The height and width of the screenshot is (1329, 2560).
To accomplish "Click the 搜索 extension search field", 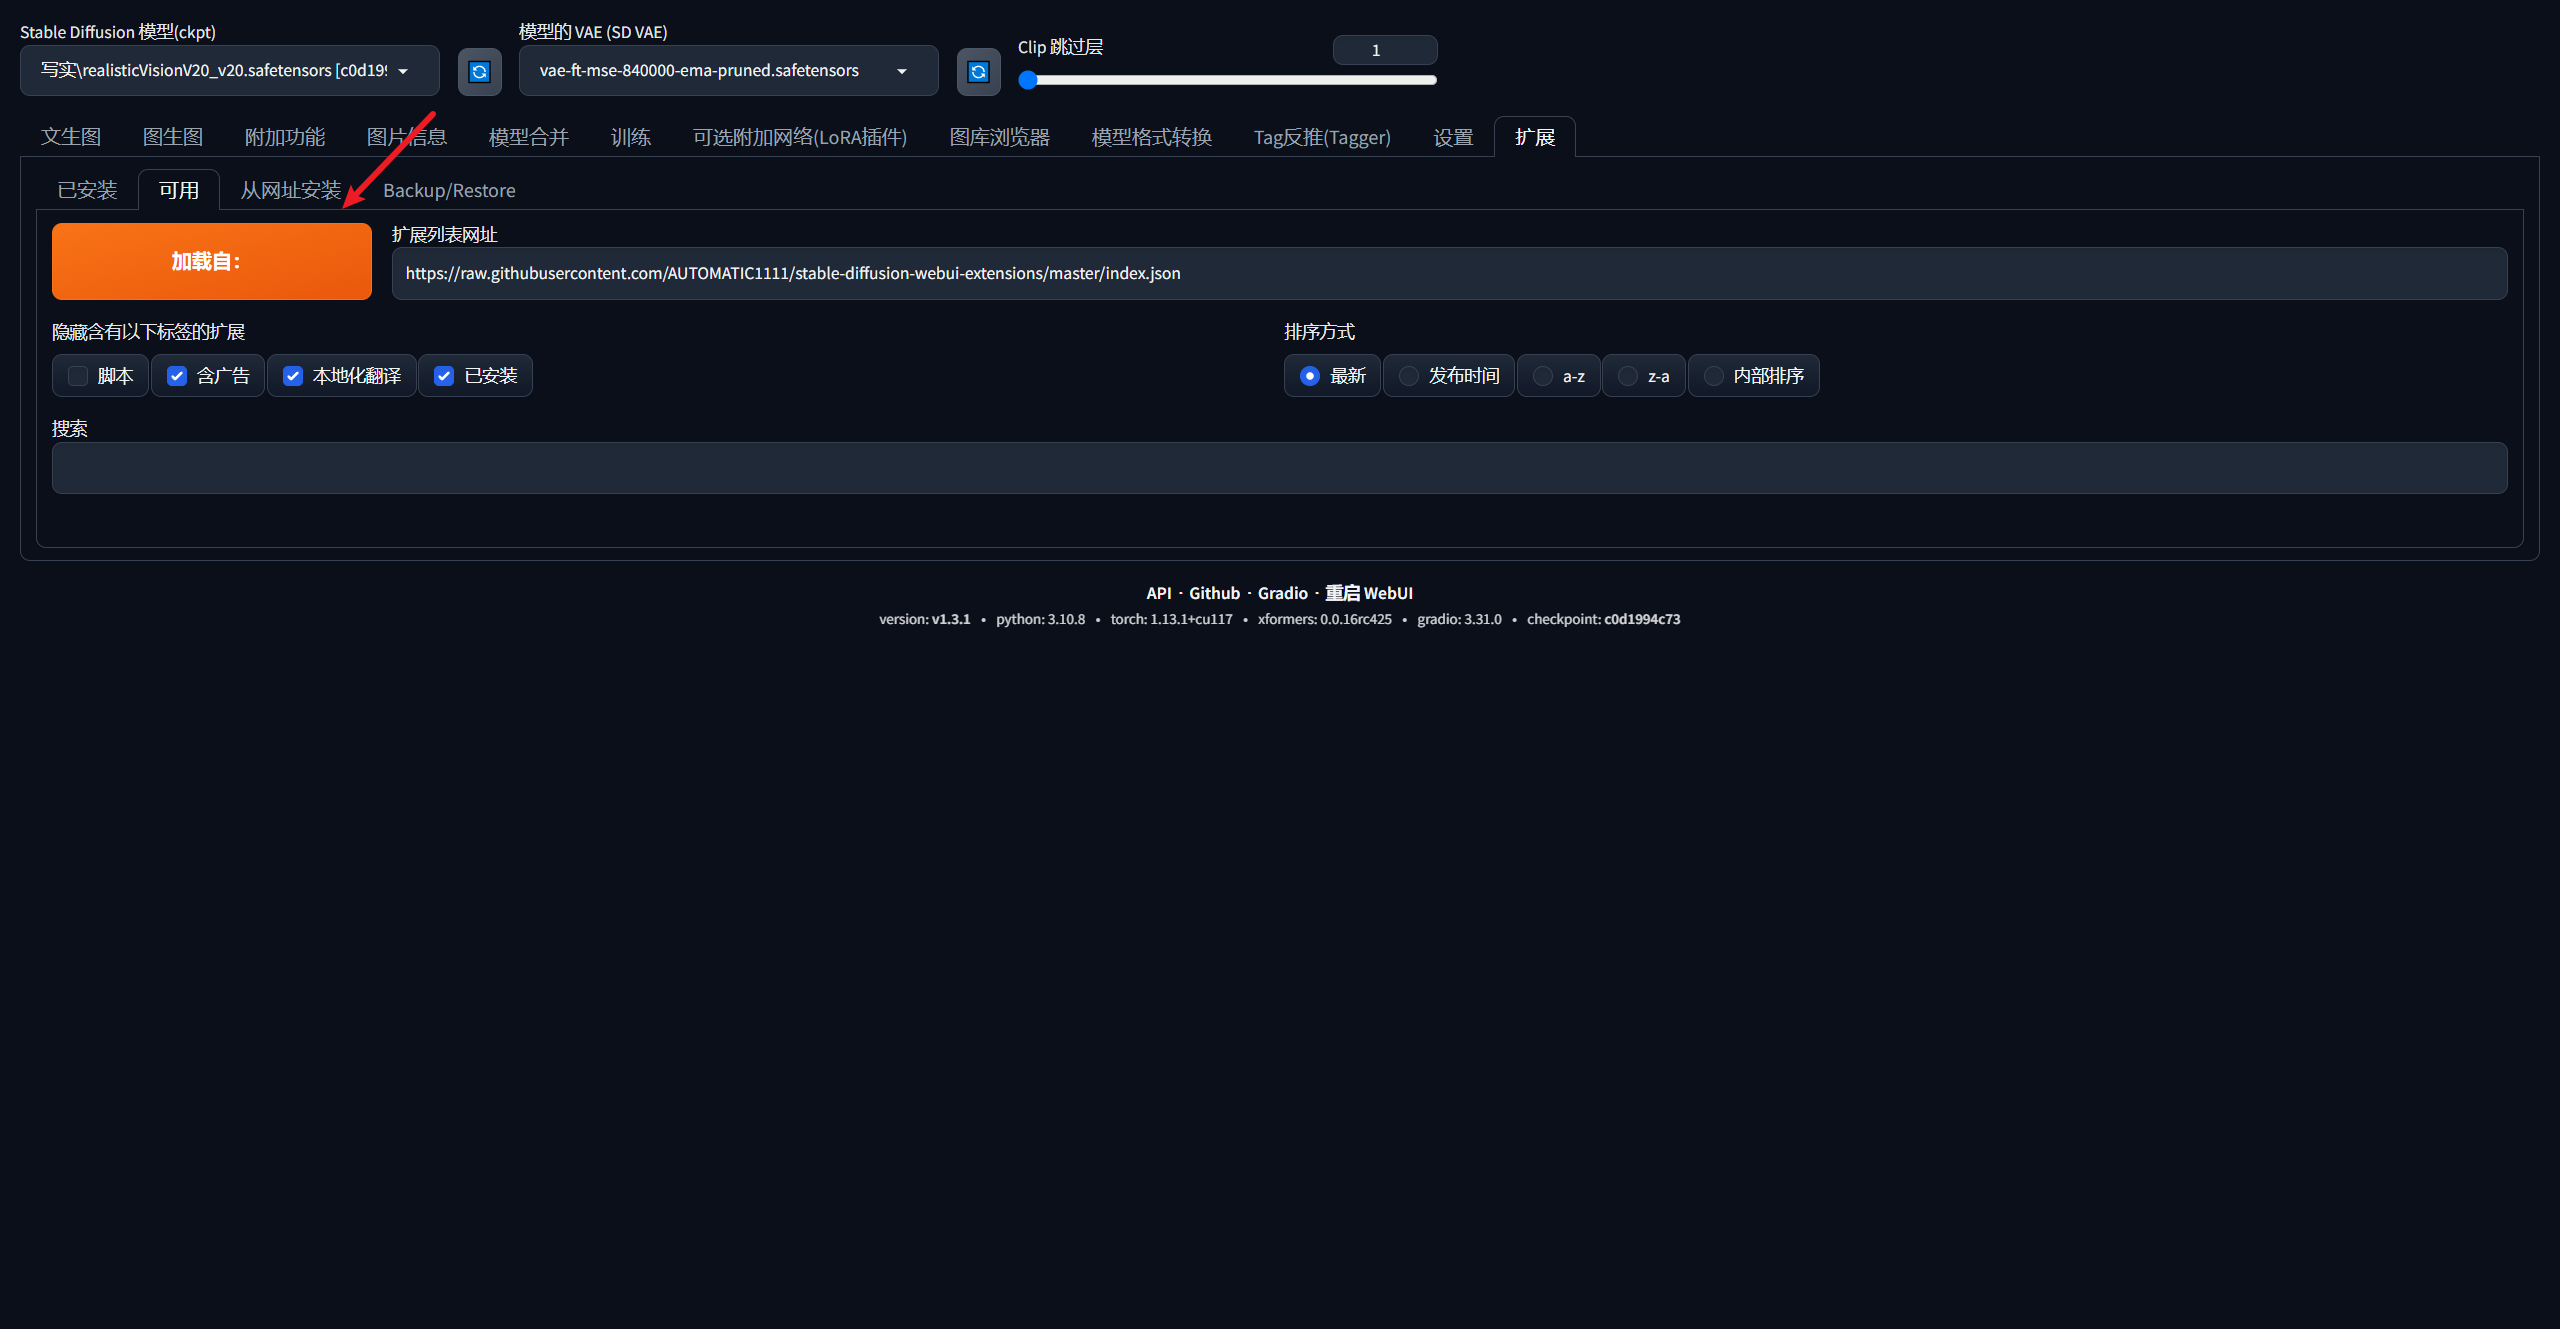I will point(1279,468).
